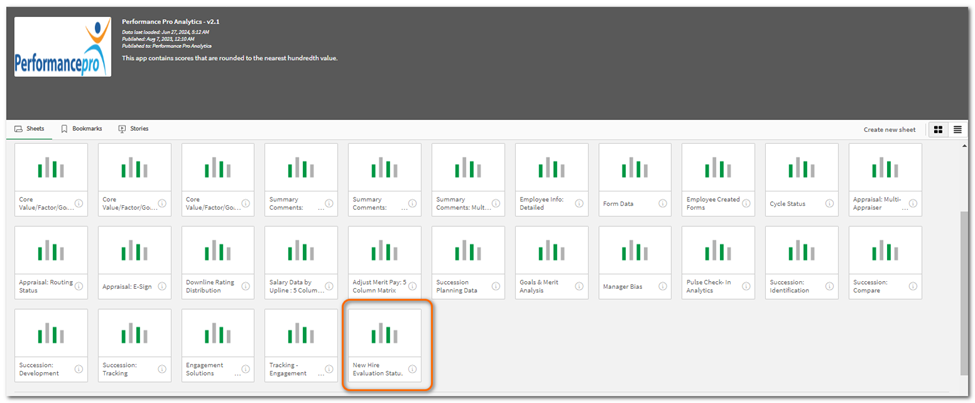Open the Succession: Compare sheet thumbnail
The image size is (975, 403).
click(x=885, y=251)
